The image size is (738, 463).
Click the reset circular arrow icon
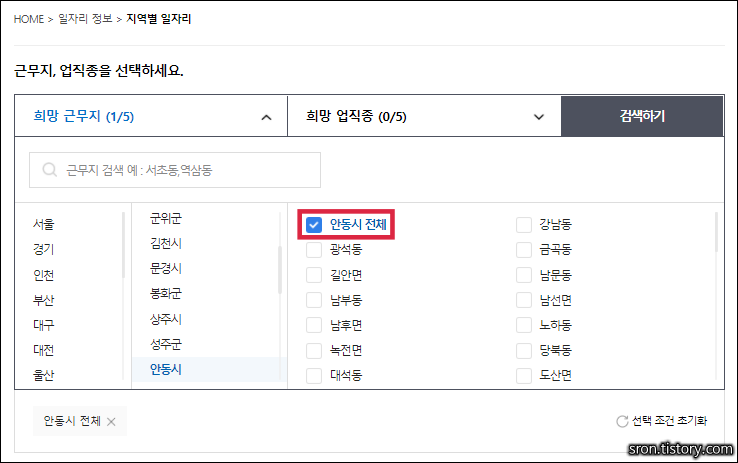622,421
